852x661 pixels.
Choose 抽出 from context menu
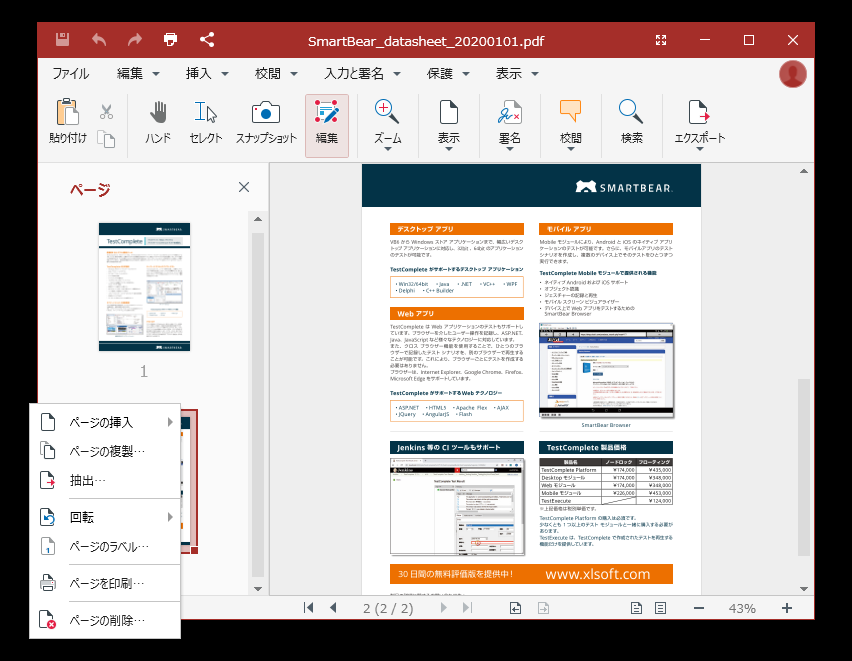[x=105, y=481]
